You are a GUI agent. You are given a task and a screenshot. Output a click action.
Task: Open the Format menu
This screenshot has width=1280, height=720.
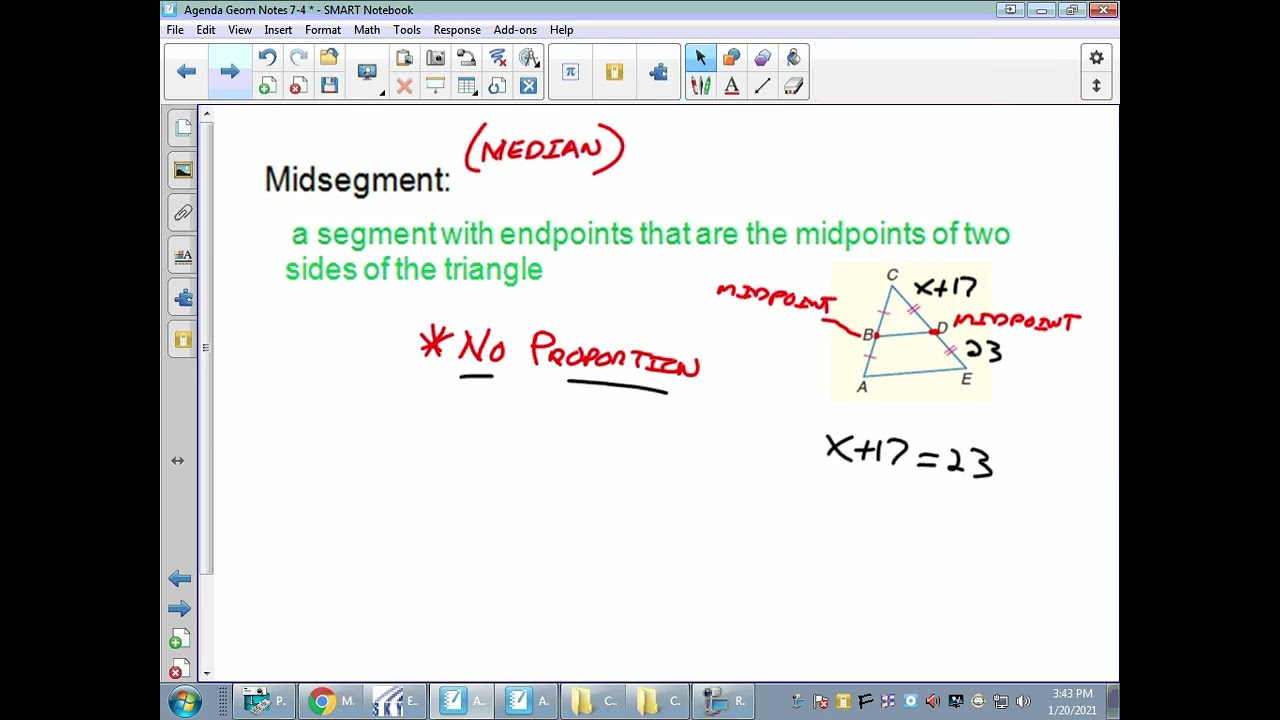(x=323, y=30)
